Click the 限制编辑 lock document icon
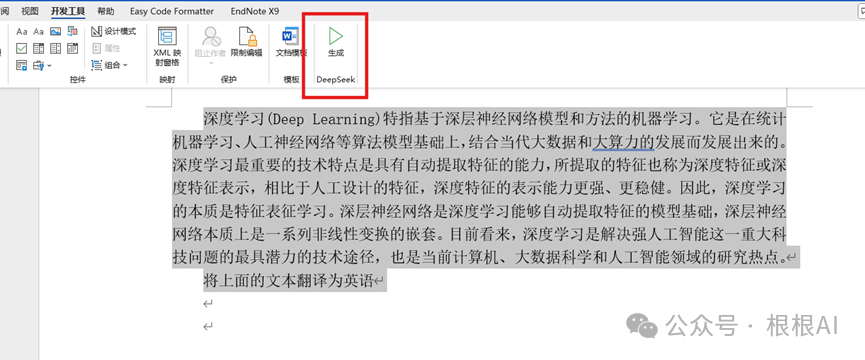865x360 pixels. click(x=246, y=42)
